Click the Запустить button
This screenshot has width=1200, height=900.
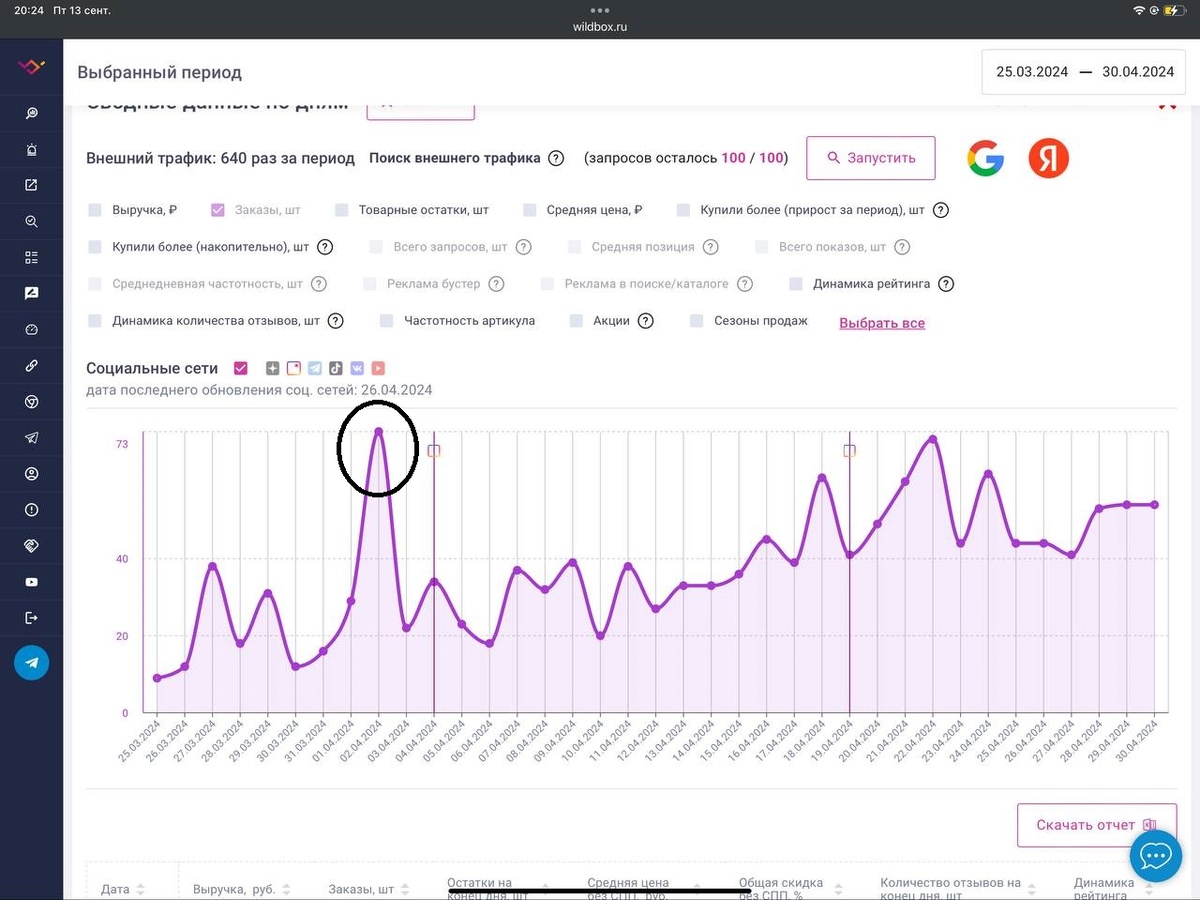871,158
